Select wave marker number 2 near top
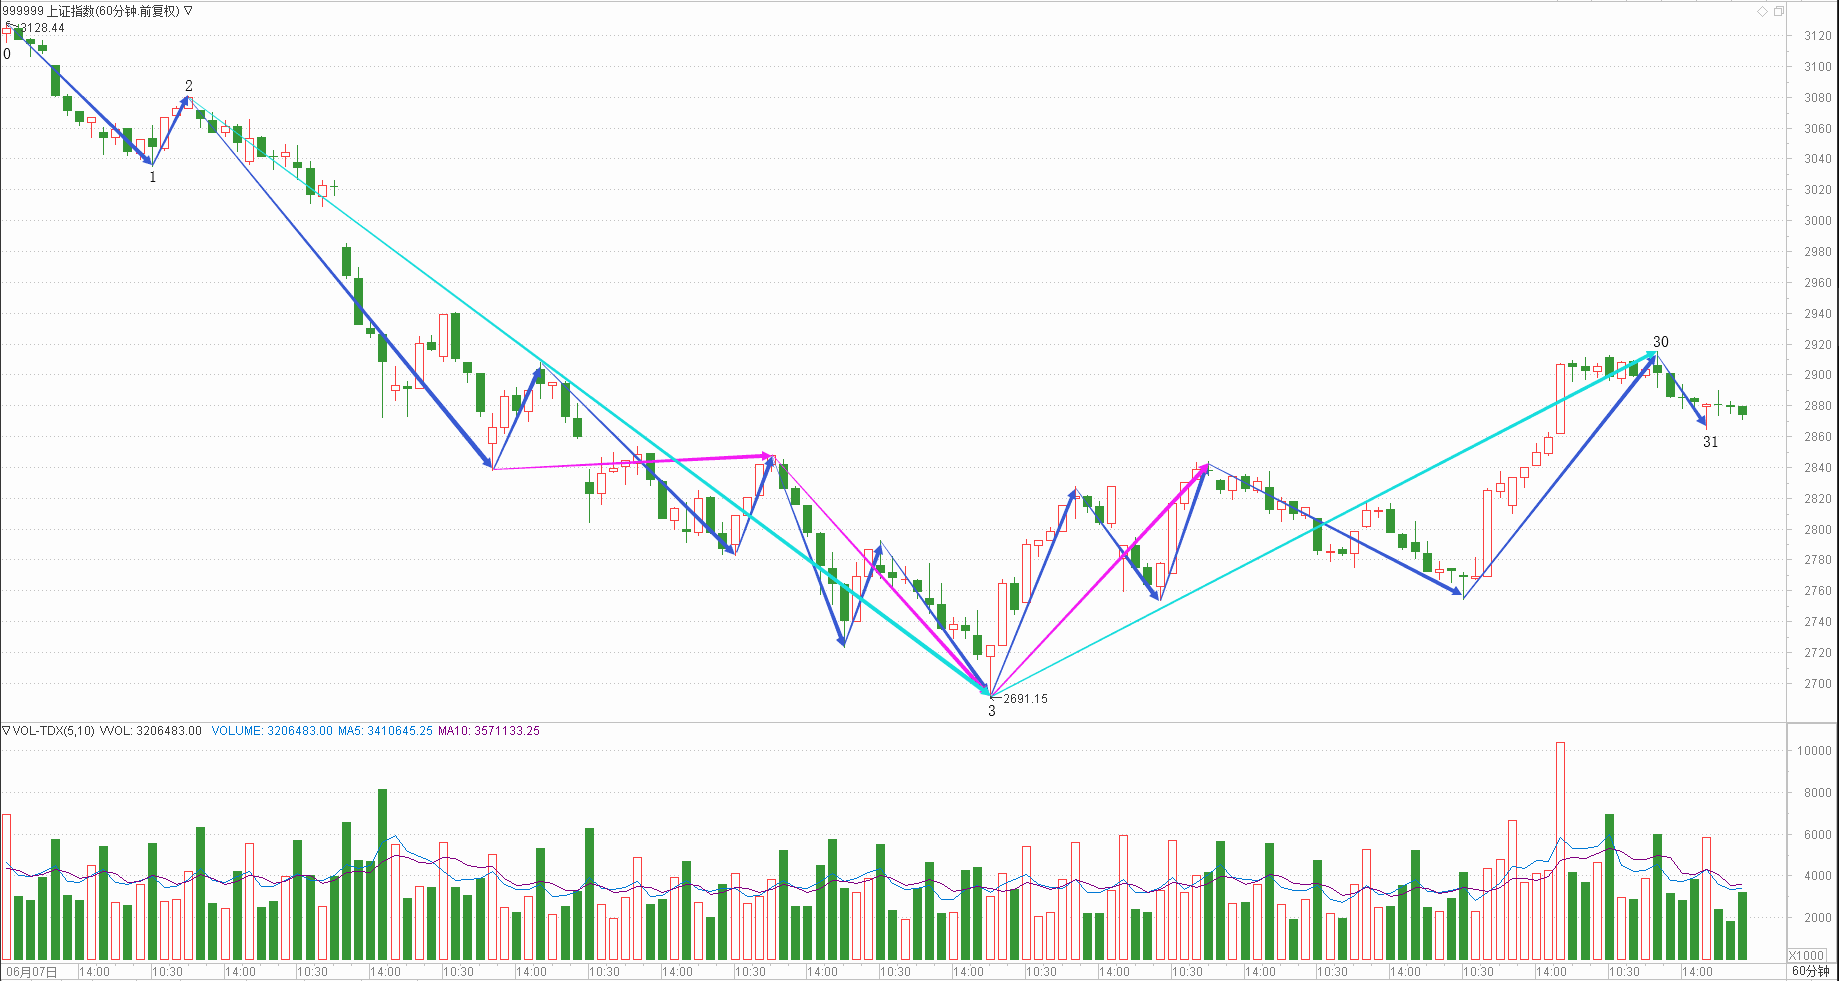This screenshot has width=1839, height=981. [189, 86]
